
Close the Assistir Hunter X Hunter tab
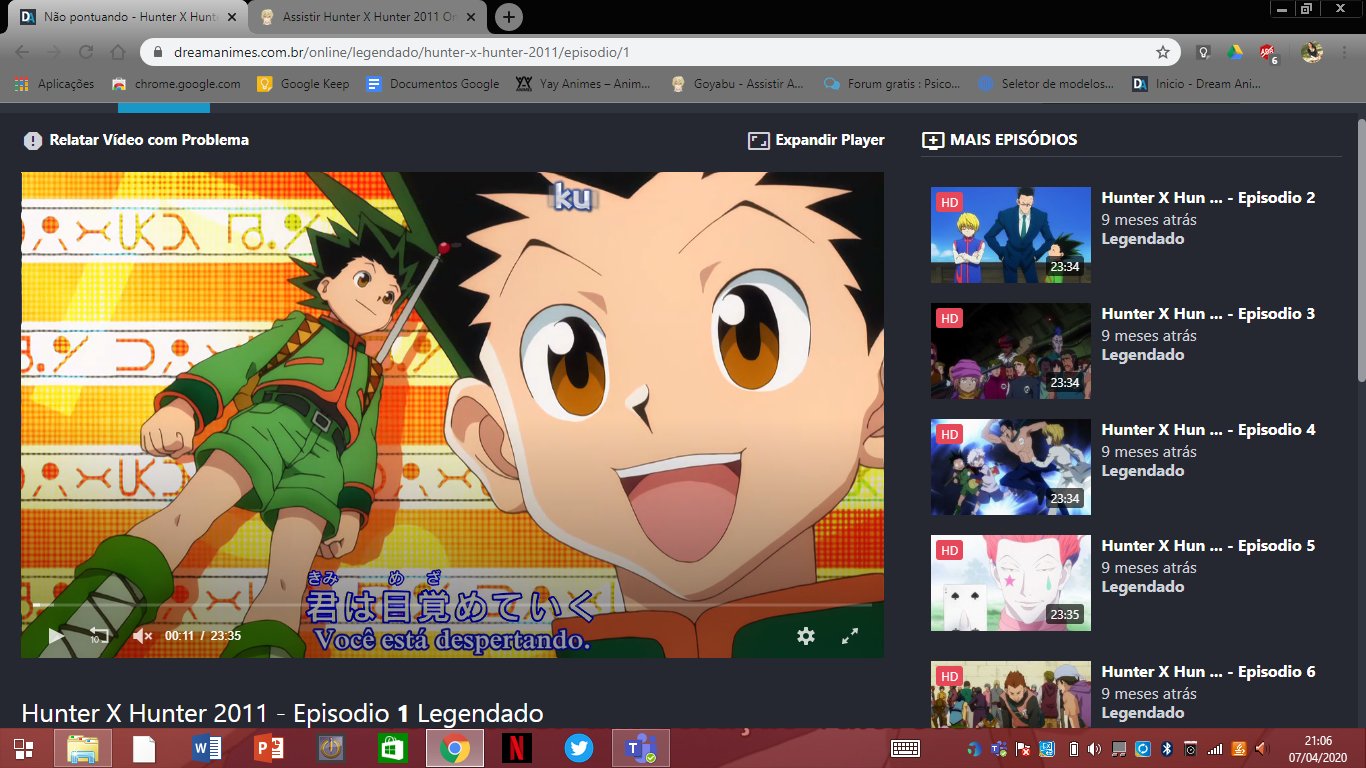[x=472, y=18]
